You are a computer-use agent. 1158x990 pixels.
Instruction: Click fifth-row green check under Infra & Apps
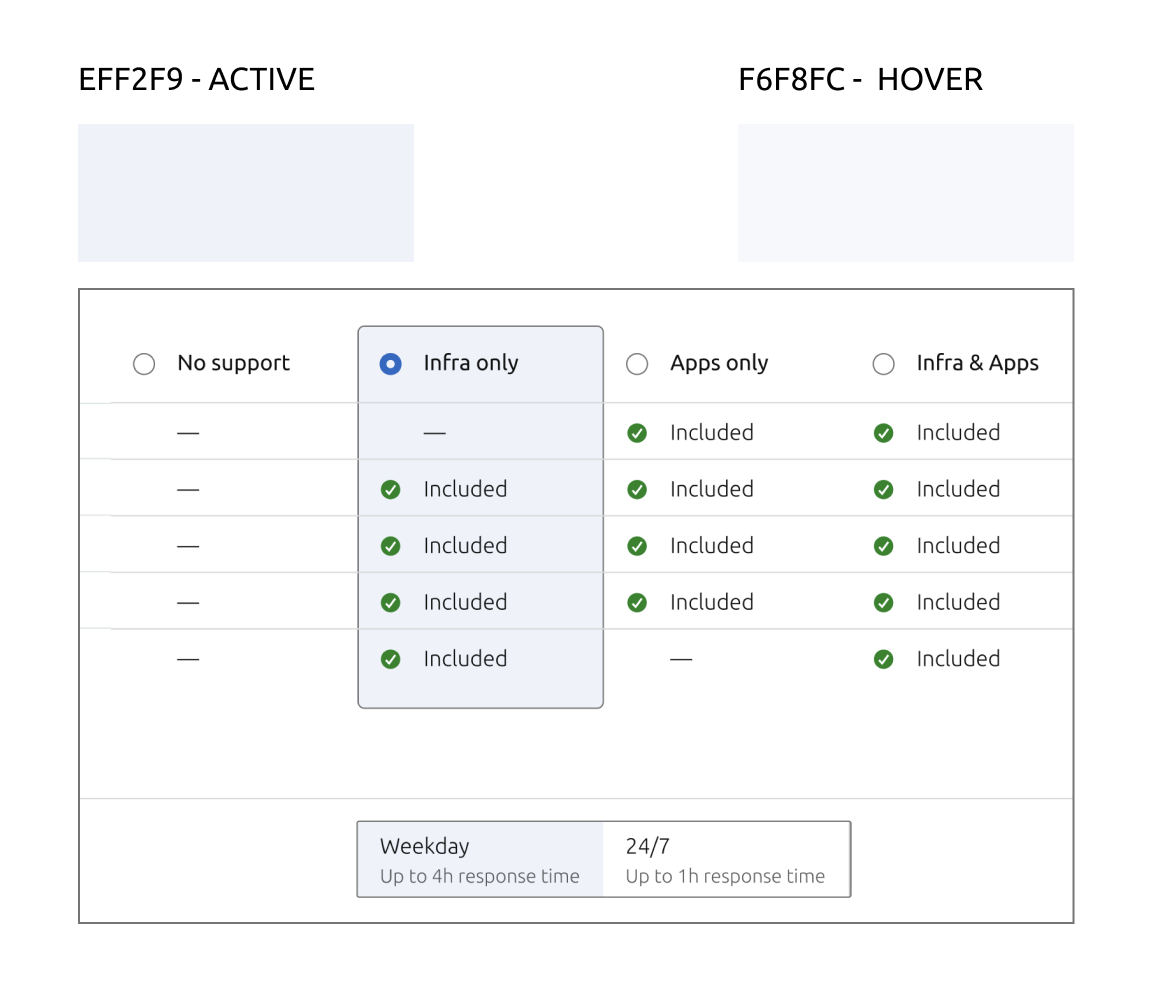(x=884, y=659)
